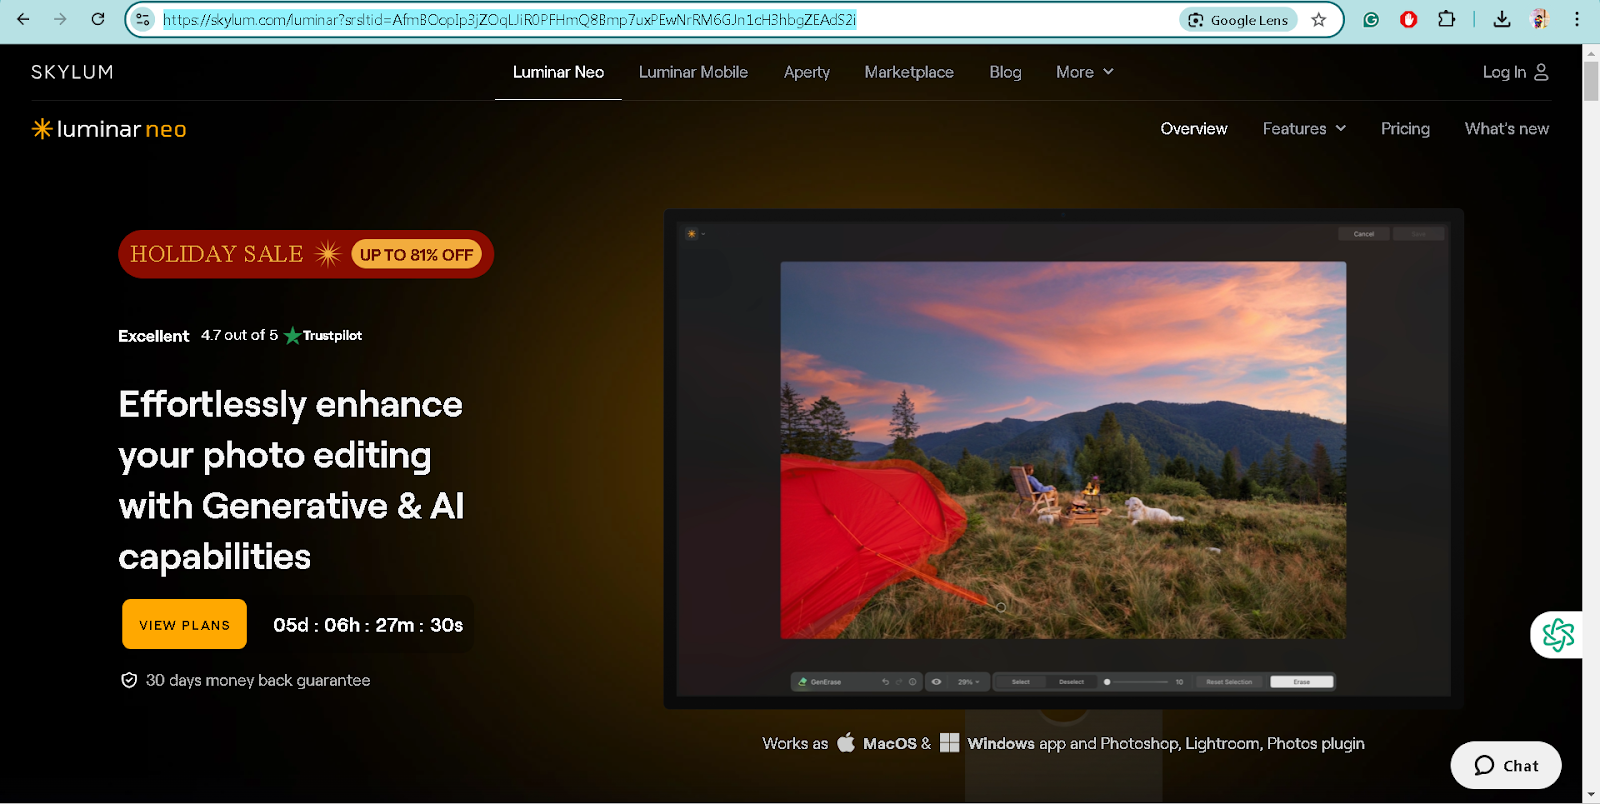
Task: Open the browser extensions puzzle icon
Action: [x=1446, y=19]
